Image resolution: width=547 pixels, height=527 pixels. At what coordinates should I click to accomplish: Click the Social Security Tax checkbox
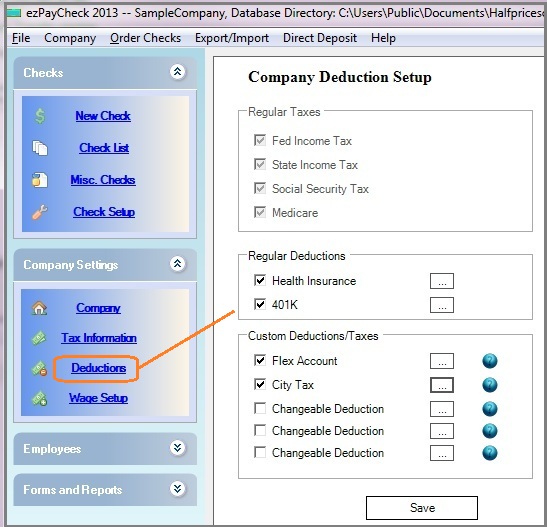pos(260,188)
